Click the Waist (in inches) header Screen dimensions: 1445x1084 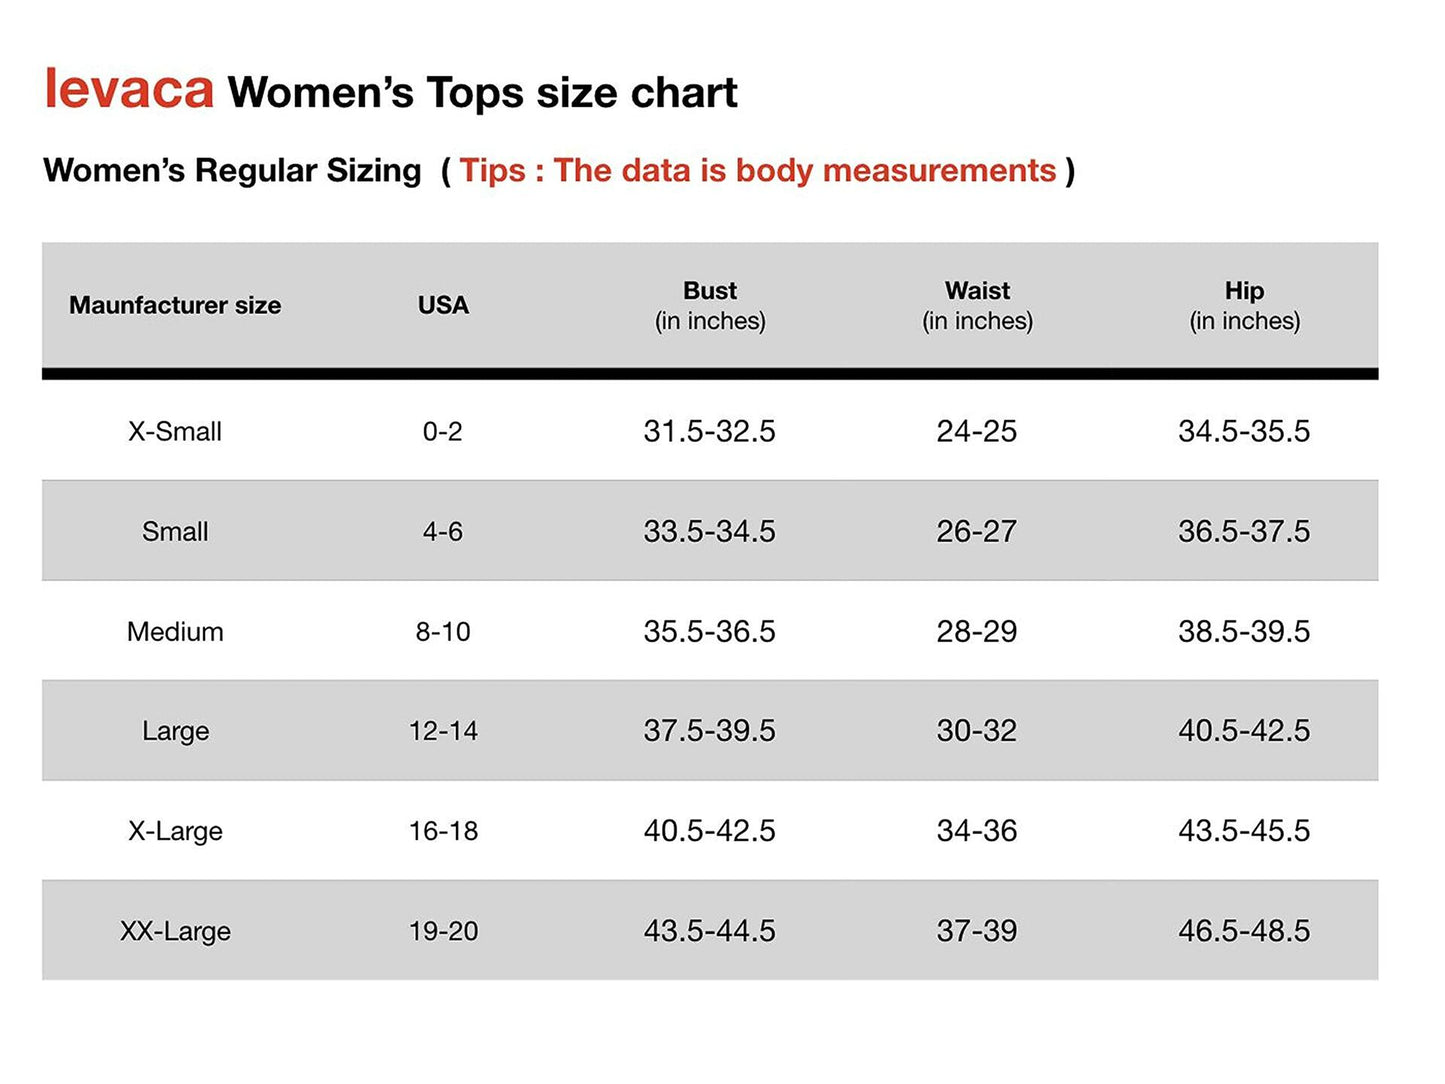(977, 305)
